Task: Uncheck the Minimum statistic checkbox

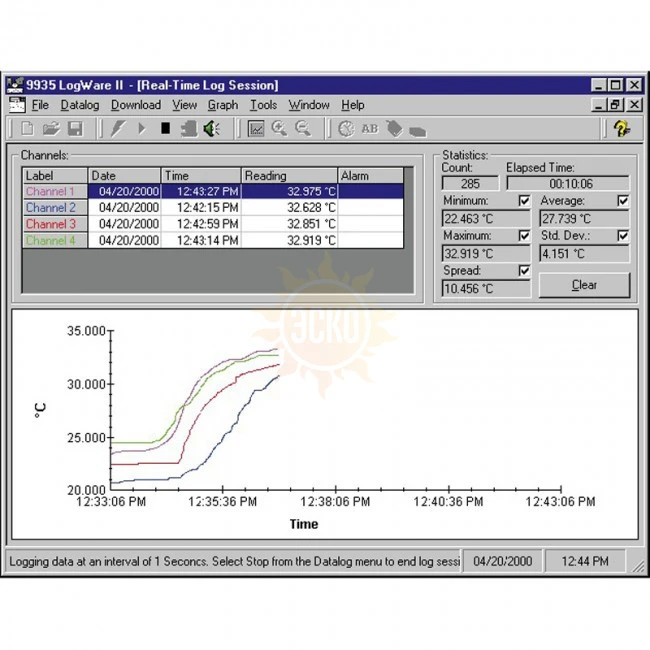Action: (524, 201)
